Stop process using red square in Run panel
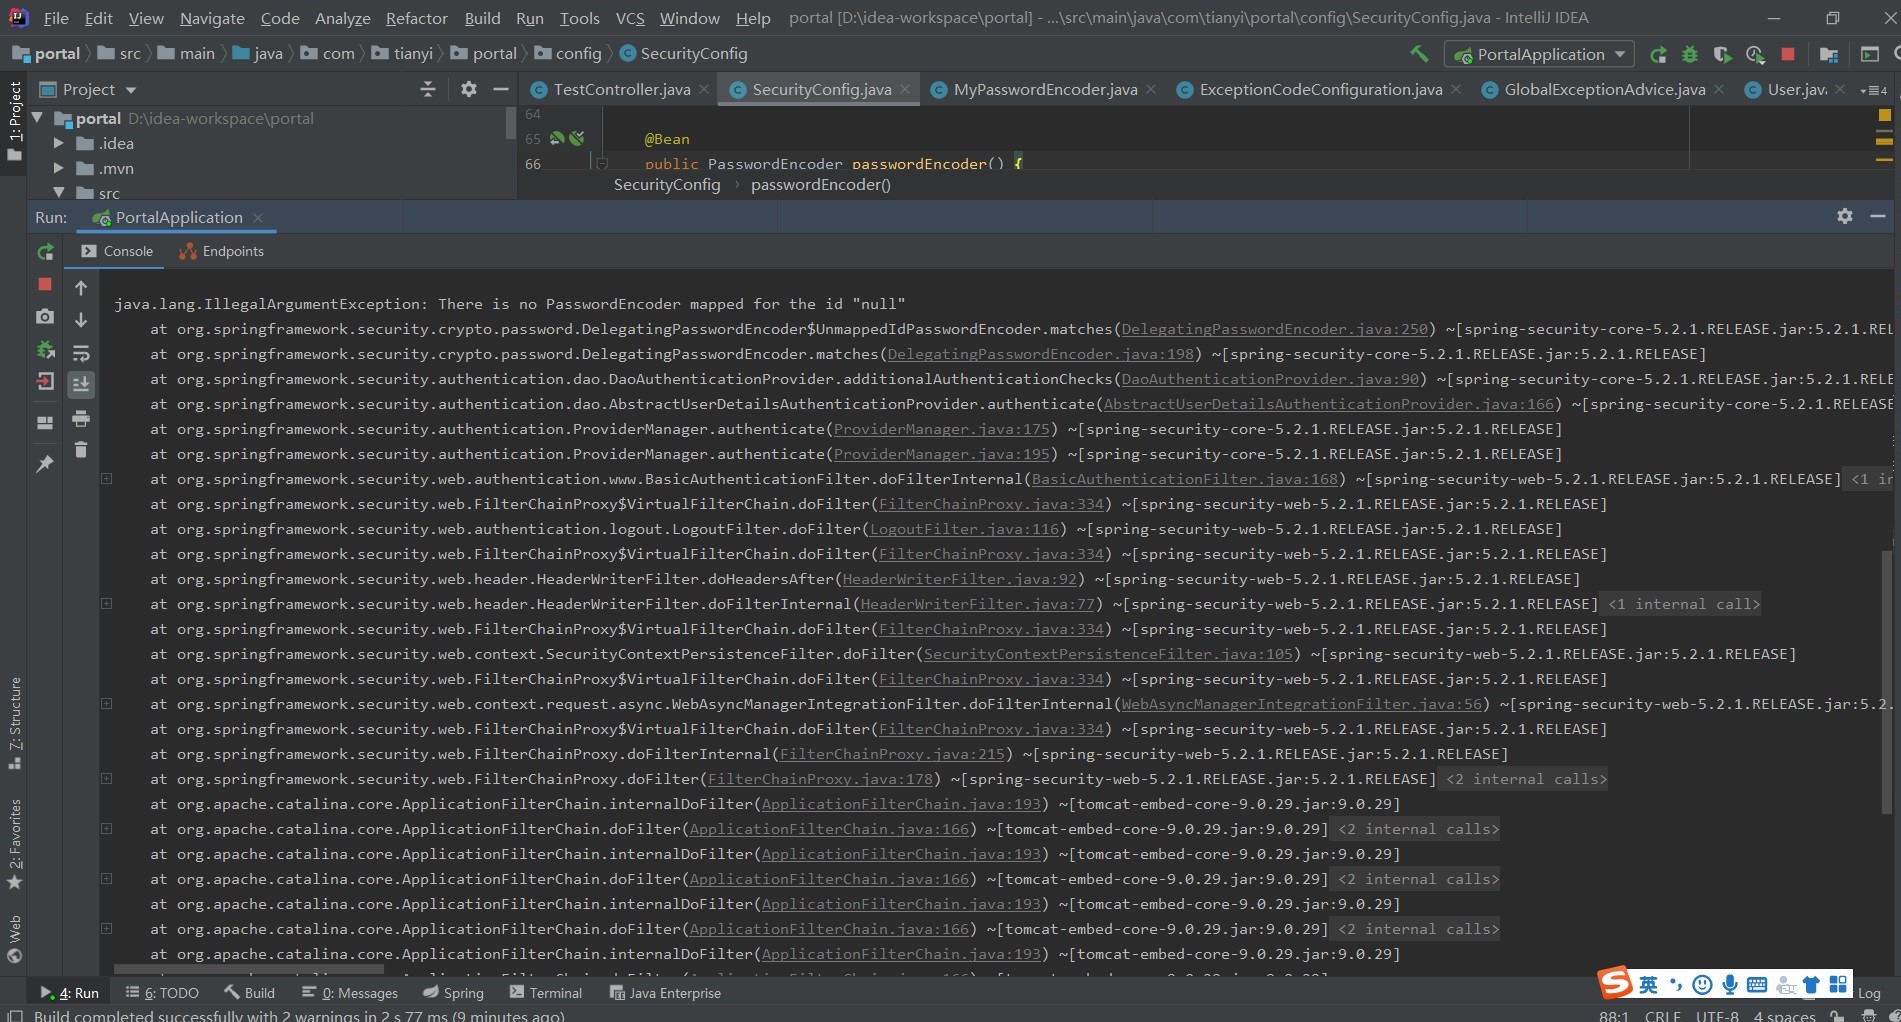This screenshot has height=1022, width=1901. (45, 285)
